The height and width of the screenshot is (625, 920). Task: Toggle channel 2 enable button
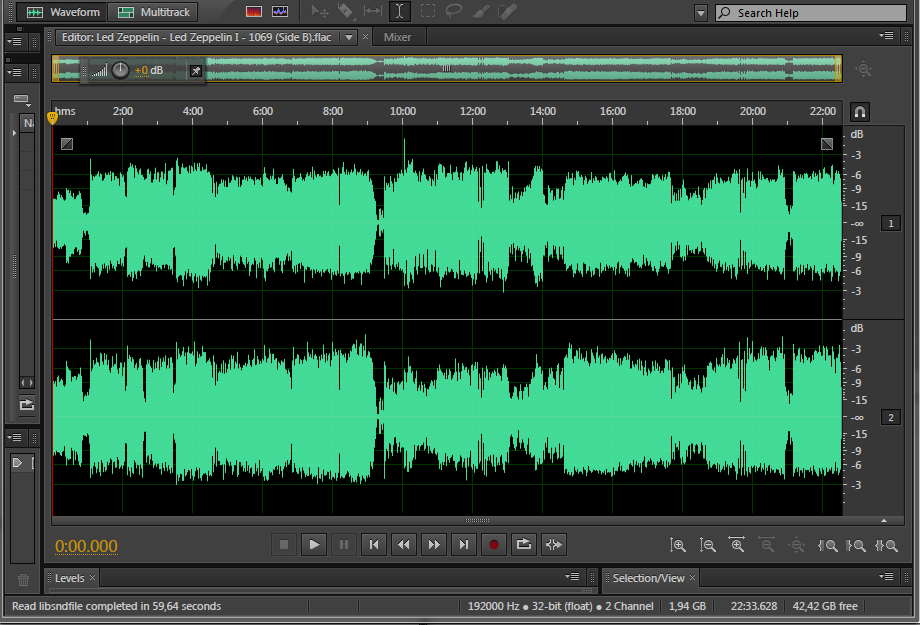(891, 417)
